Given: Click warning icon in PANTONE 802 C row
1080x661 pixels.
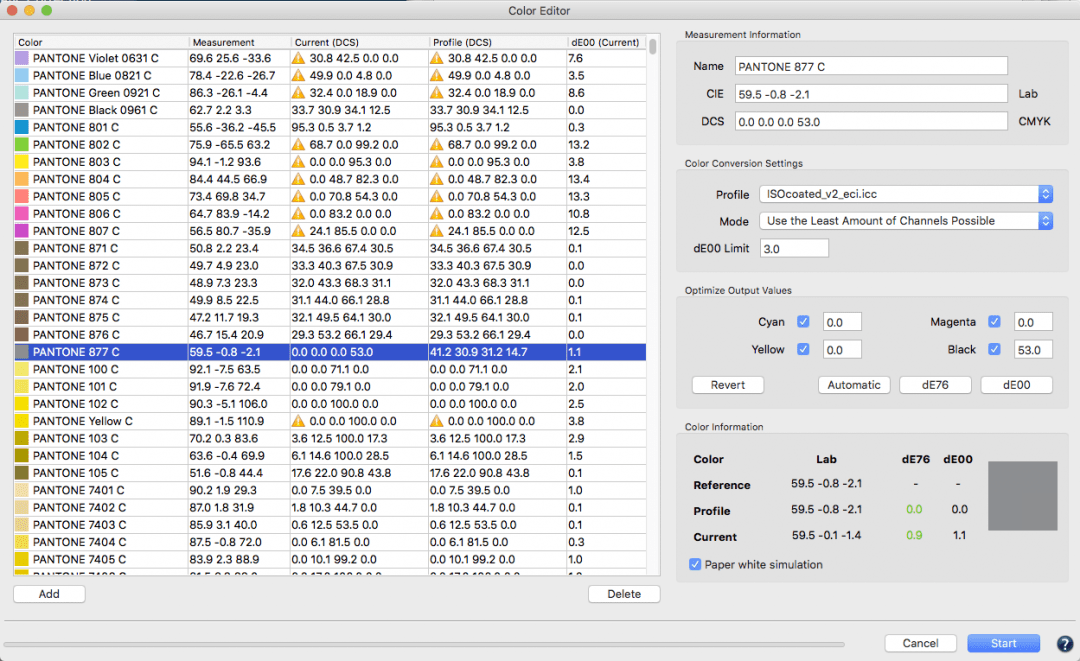Looking at the screenshot, I should (x=298, y=145).
